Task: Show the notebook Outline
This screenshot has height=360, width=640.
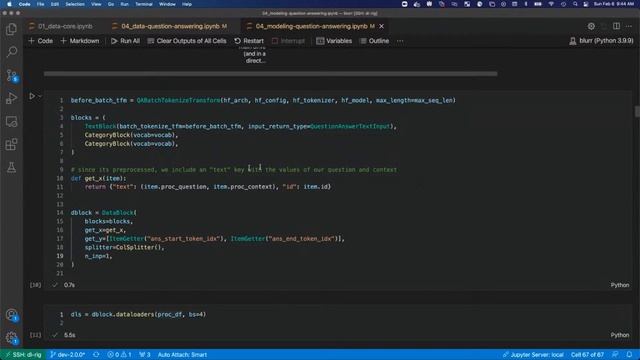Action: tap(374, 41)
